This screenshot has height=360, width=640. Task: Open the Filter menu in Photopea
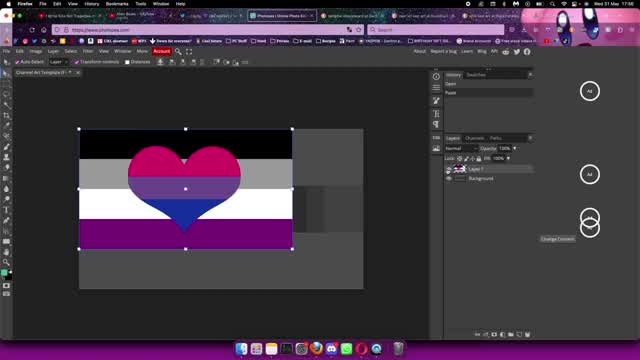click(x=88, y=51)
